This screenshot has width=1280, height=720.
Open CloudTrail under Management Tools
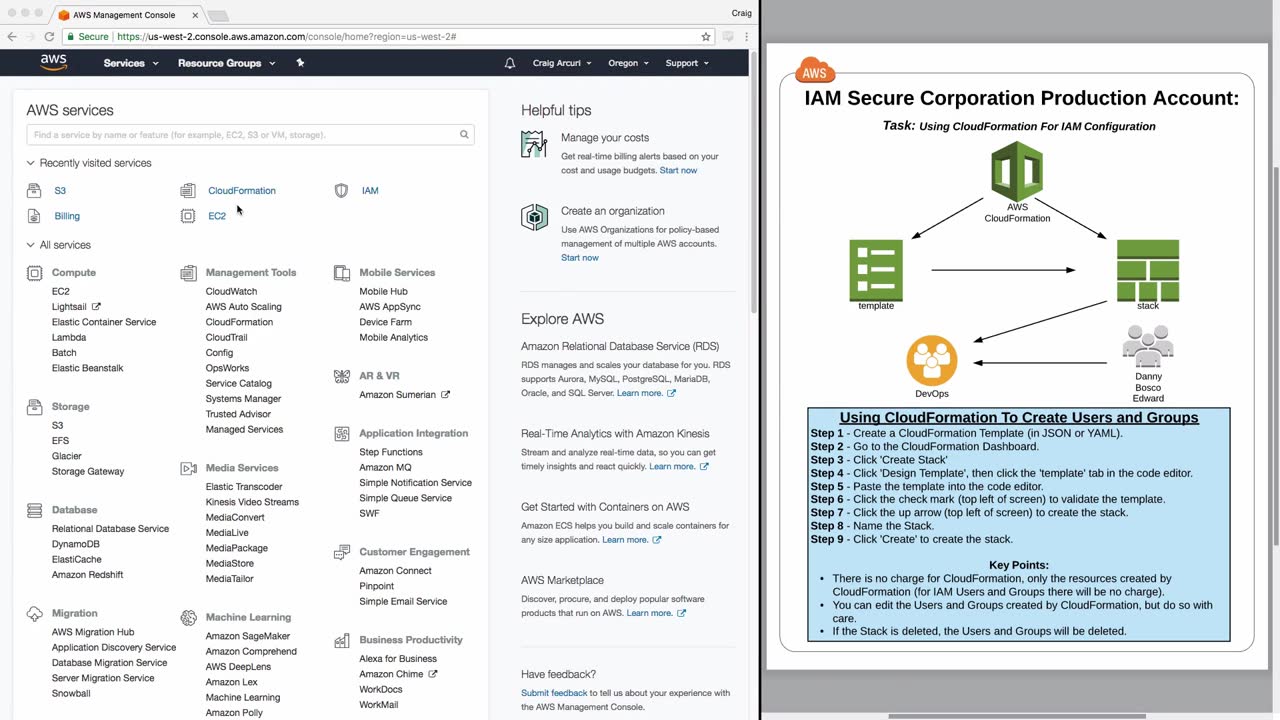(x=227, y=338)
